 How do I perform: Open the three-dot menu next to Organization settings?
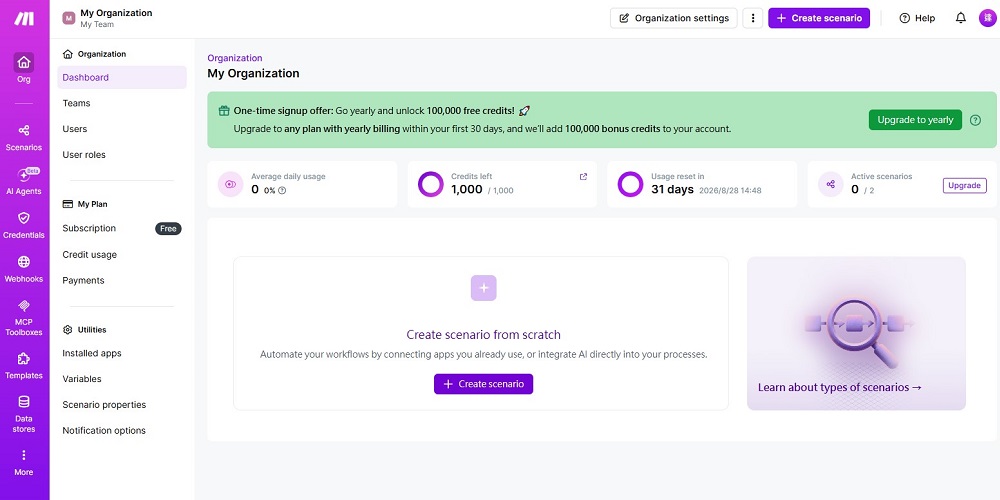(753, 18)
